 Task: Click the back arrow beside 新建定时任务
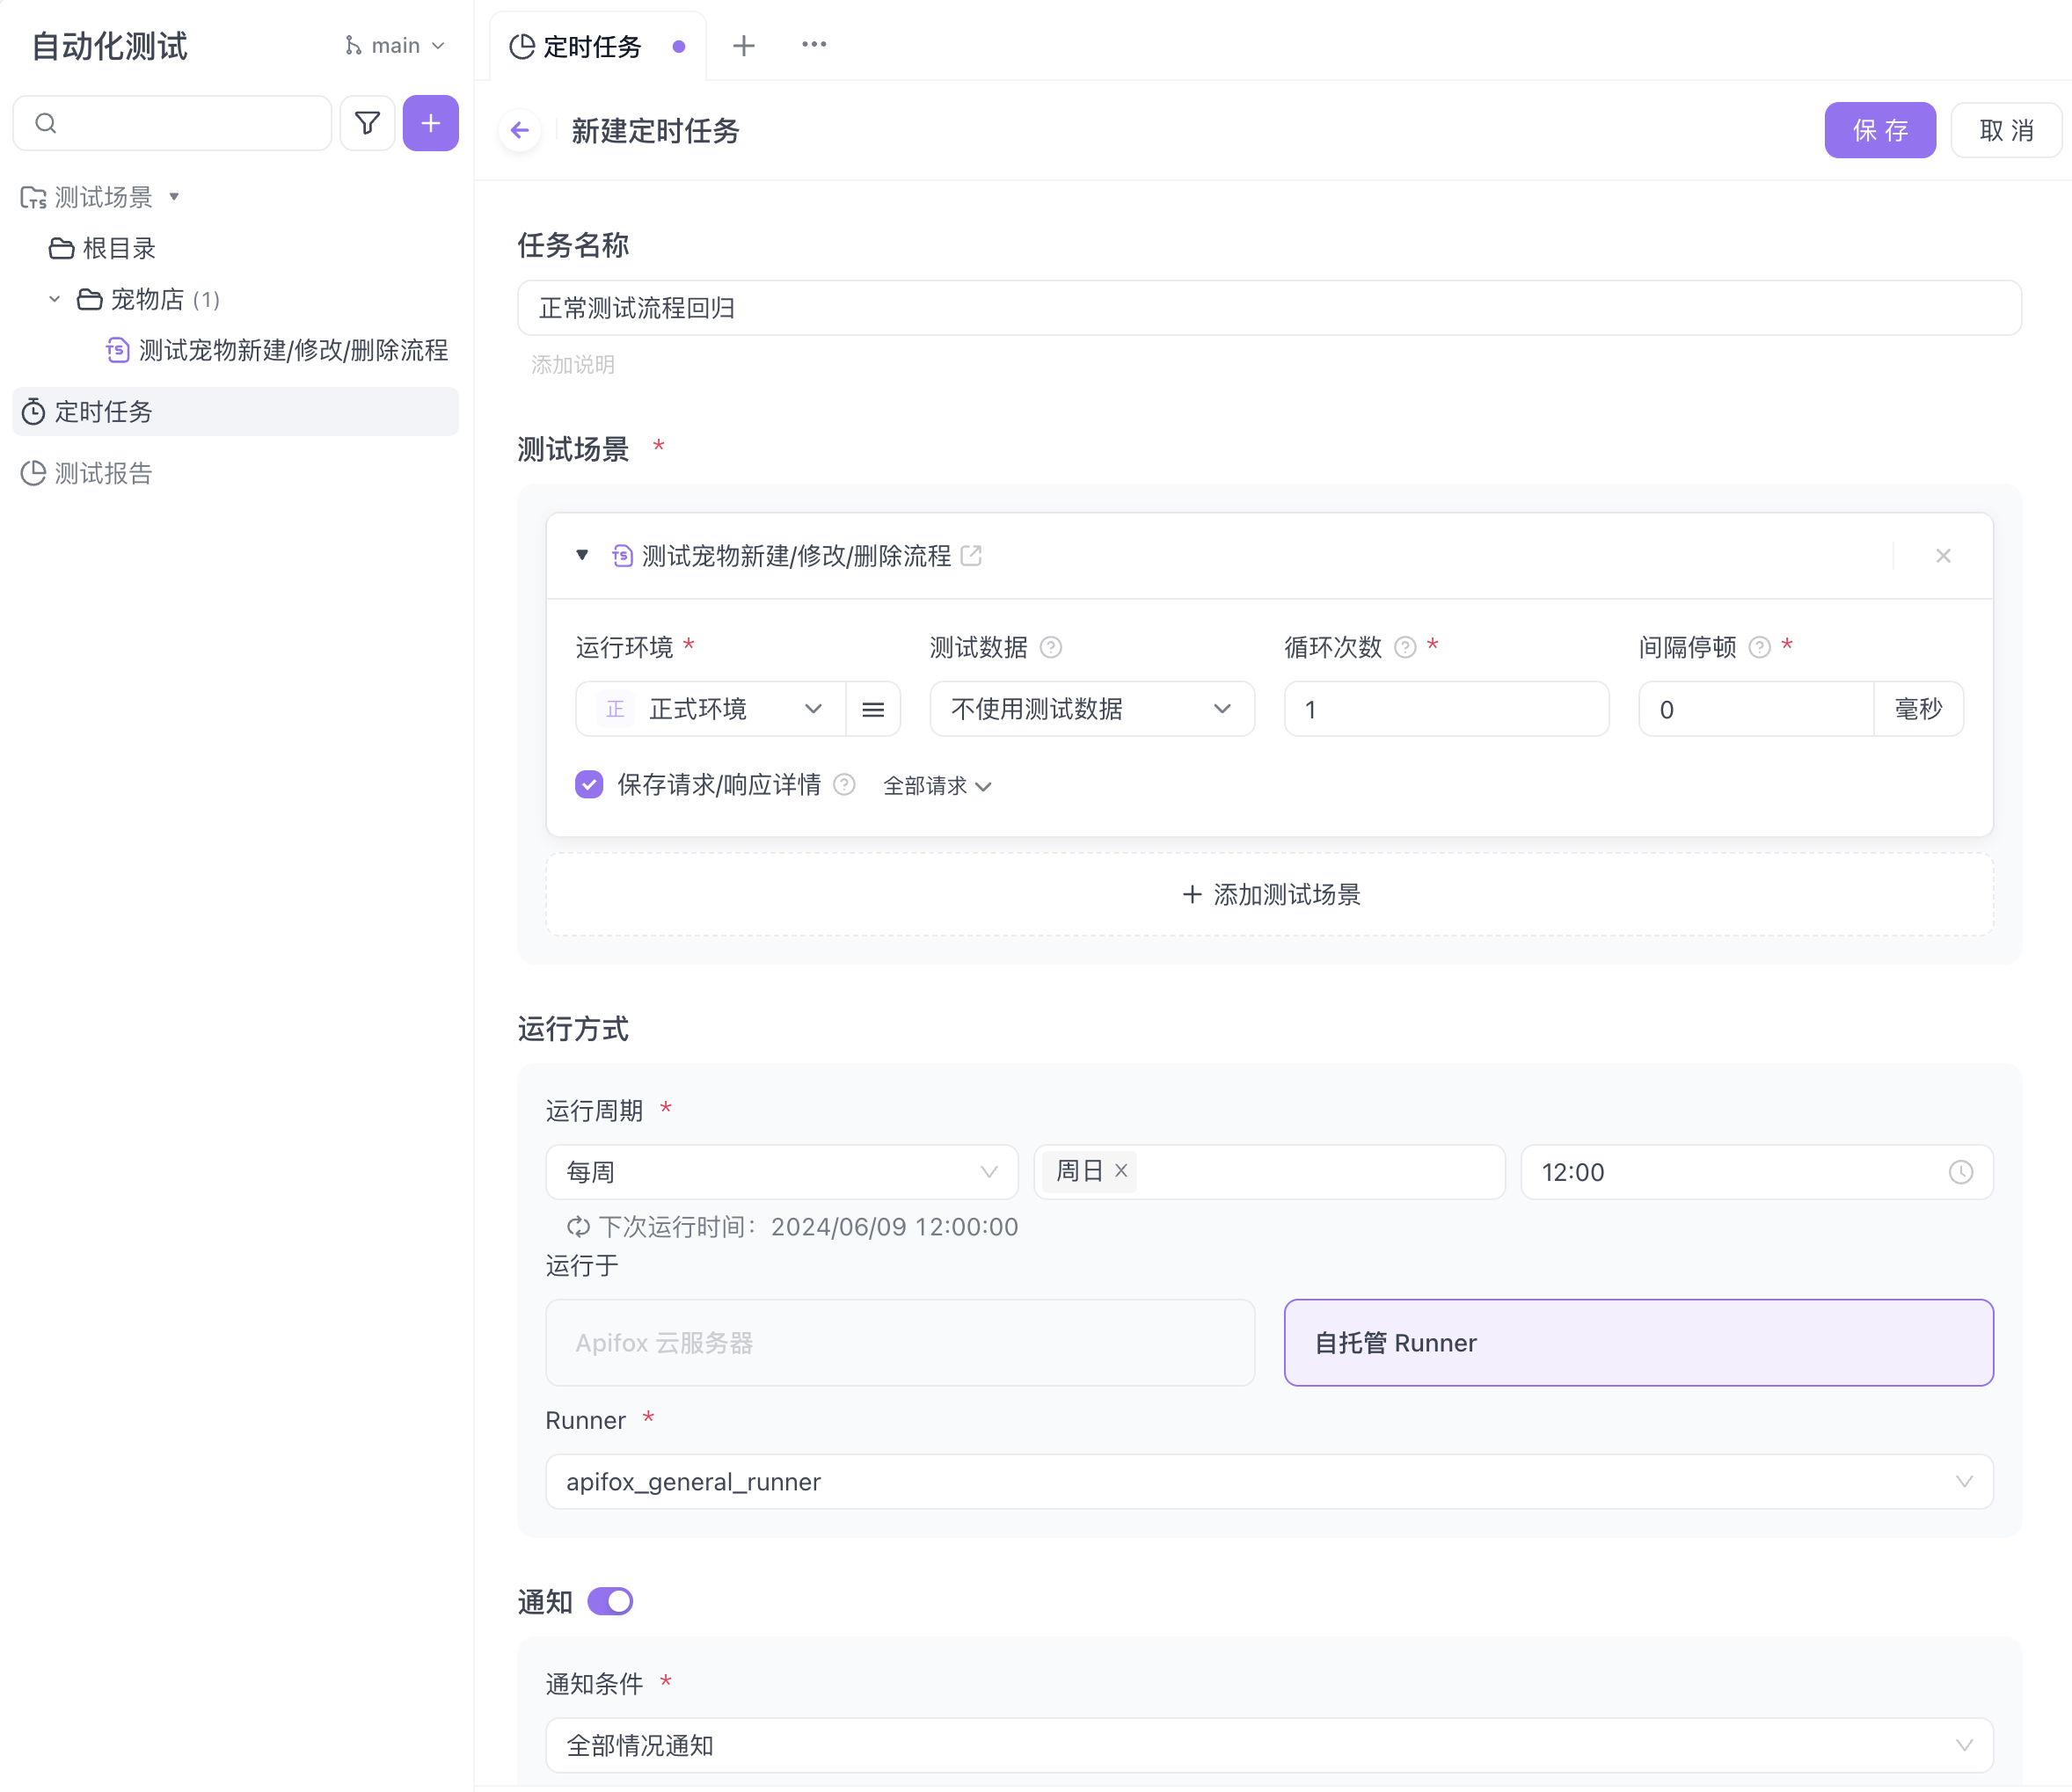click(x=519, y=130)
